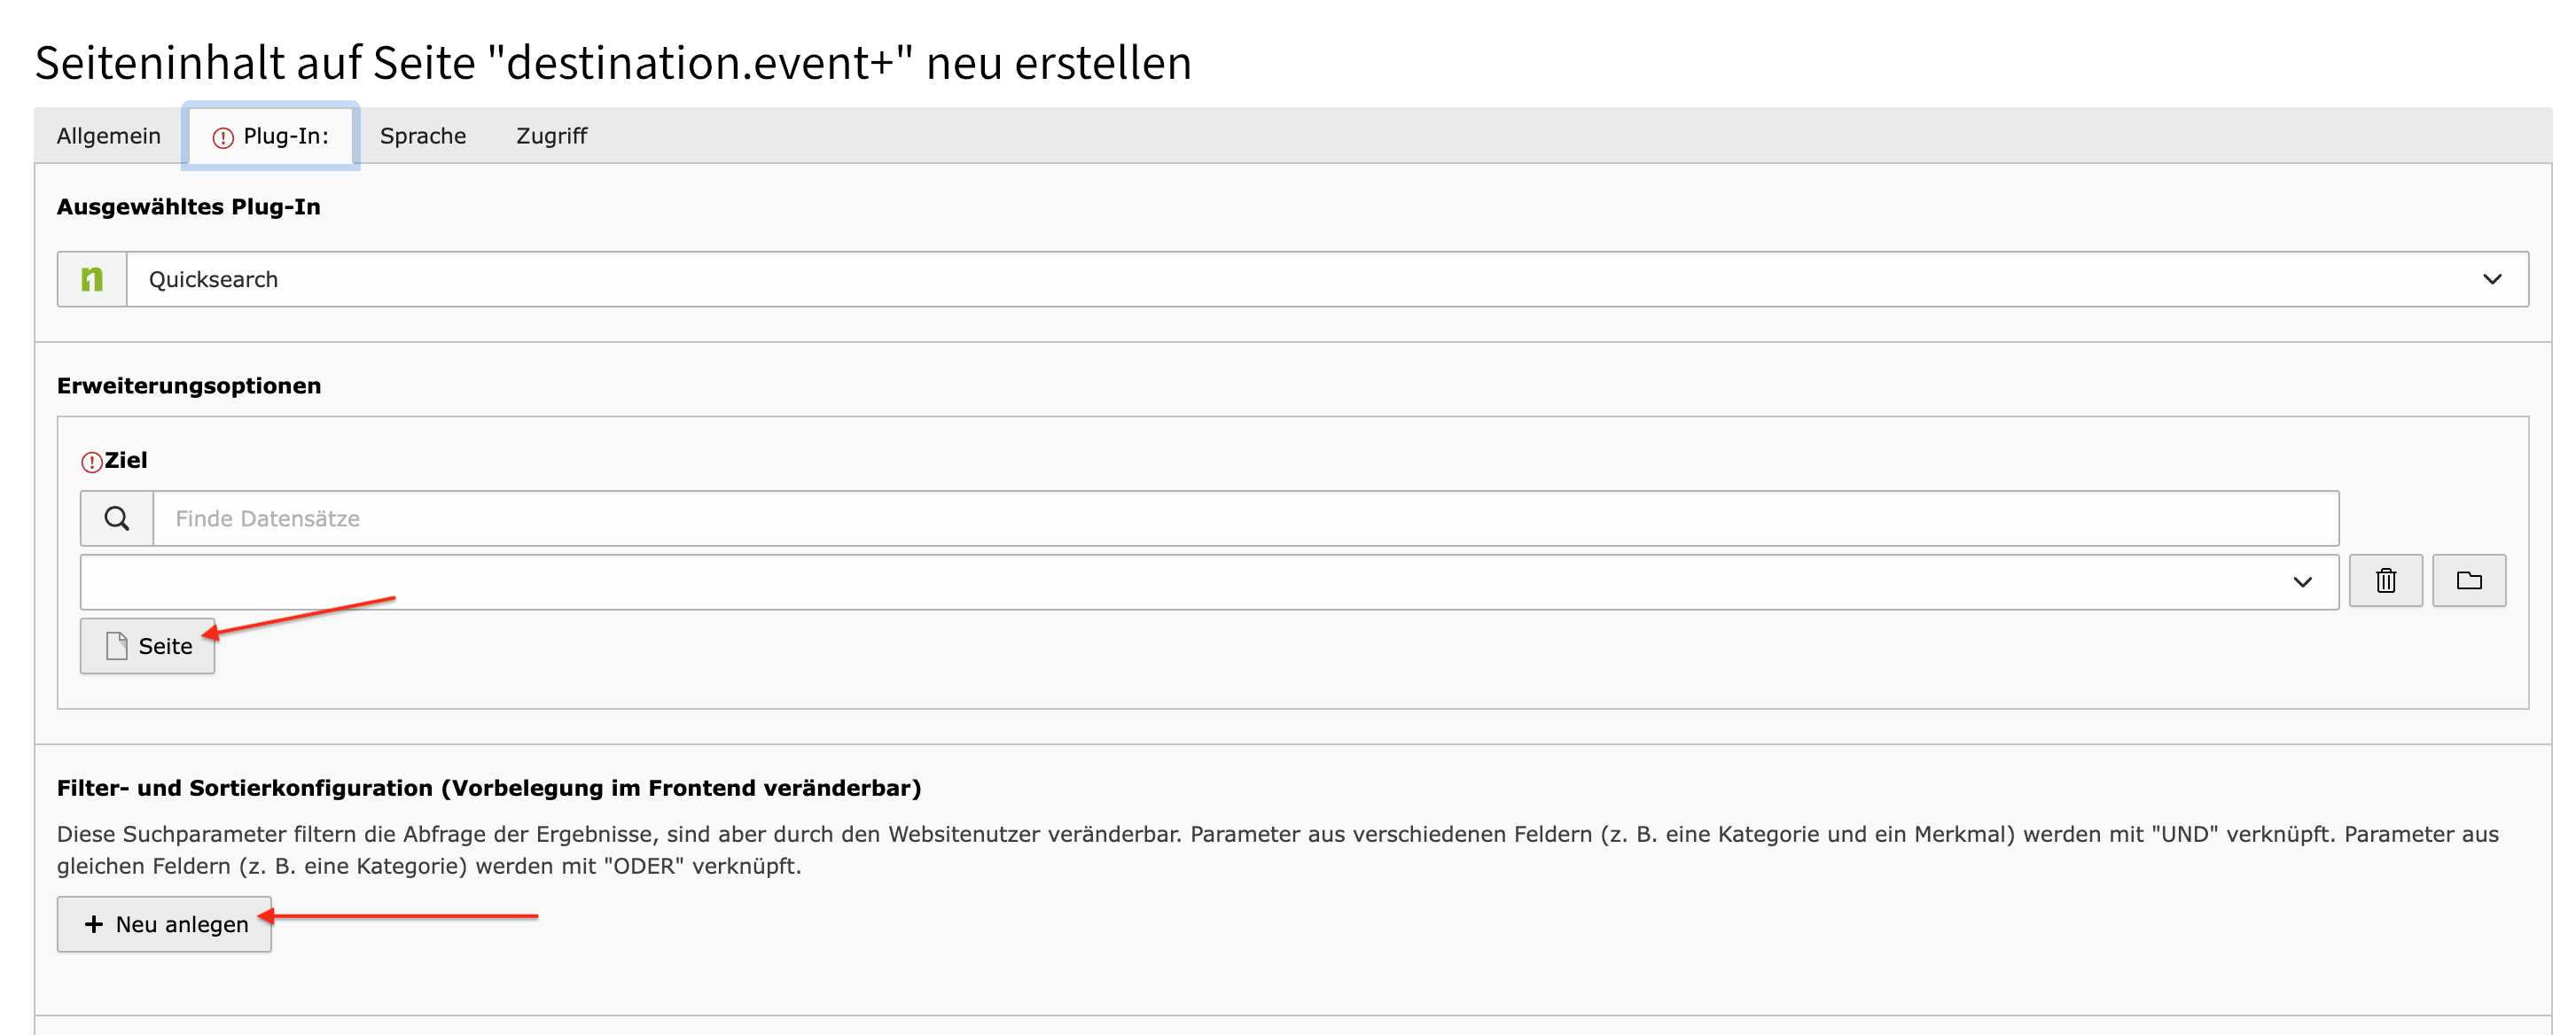Go to the Zugriff tab
Viewport: 2576px width, 1035px height.
click(551, 136)
